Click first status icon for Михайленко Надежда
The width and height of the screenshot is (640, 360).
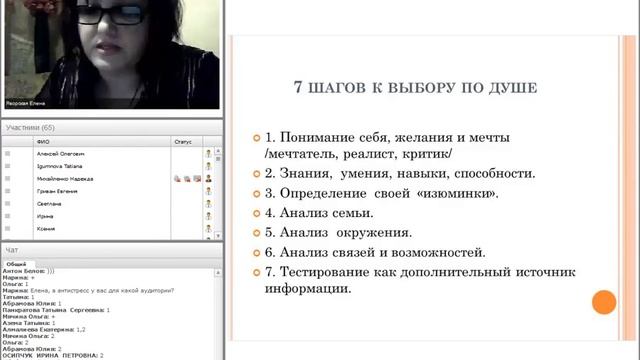(178, 178)
